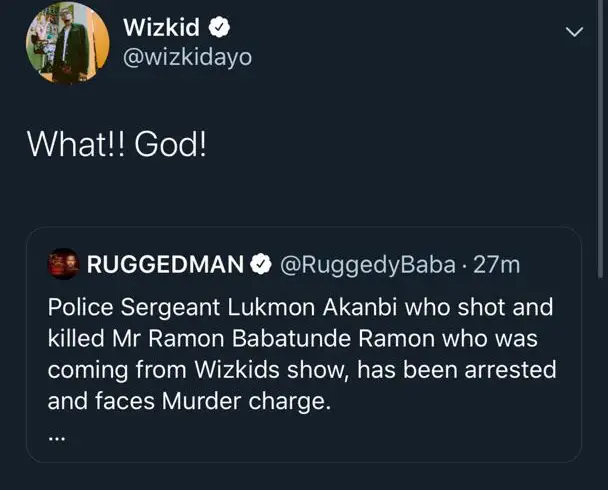Screen dimensions: 608x490
Task: Click the @wizkidayo handle
Action: click(x=186, y=59)
